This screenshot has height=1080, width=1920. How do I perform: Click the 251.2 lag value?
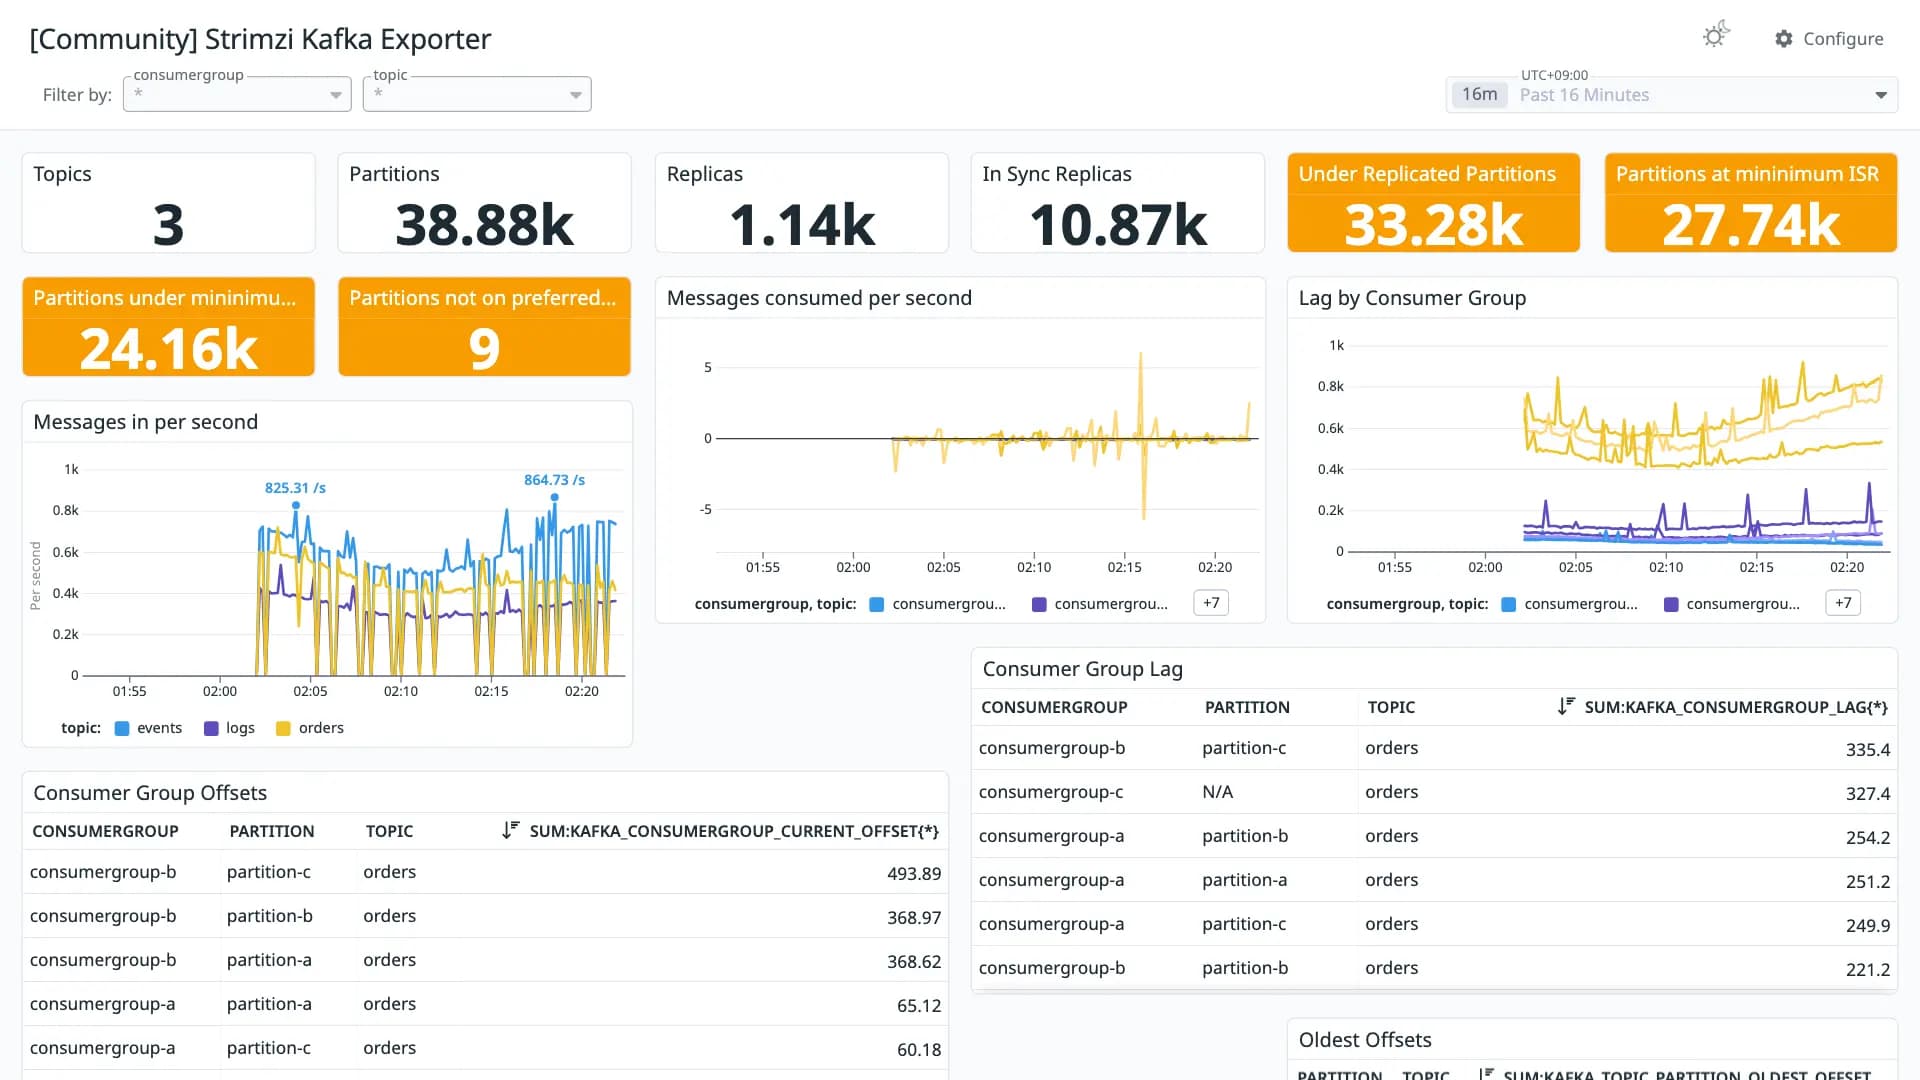pos(1868,881)
